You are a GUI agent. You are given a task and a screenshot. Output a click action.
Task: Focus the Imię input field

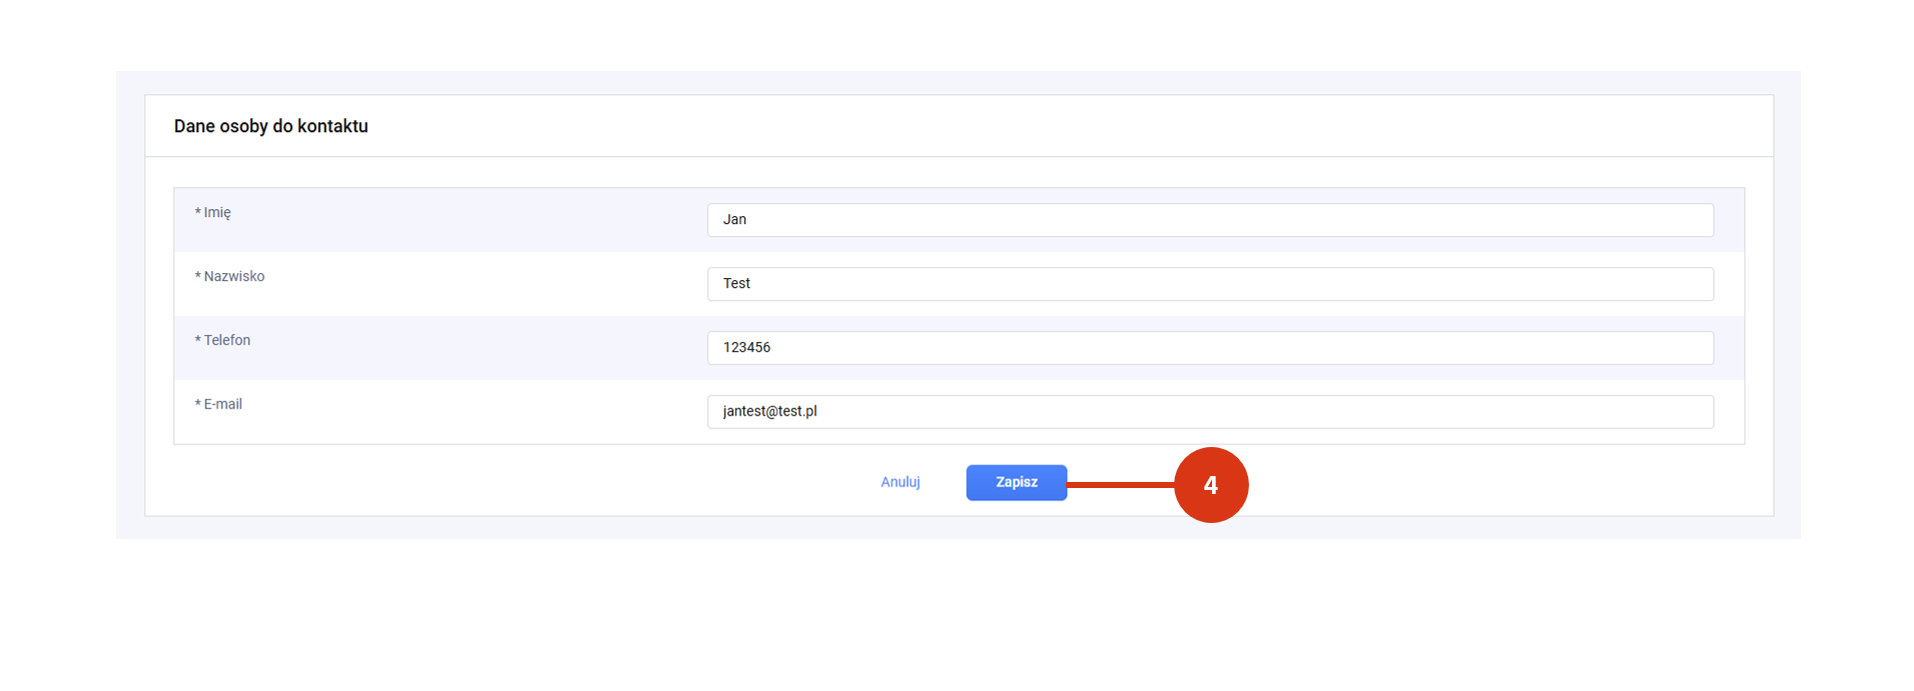click(x=1210, y=220)
